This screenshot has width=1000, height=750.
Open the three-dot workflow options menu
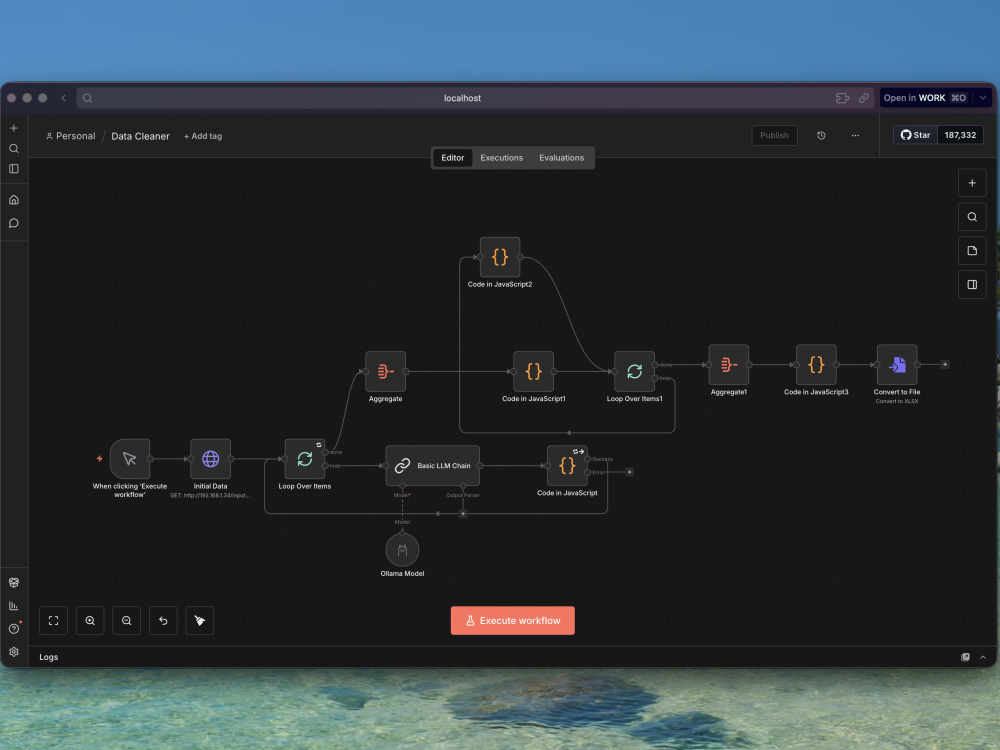coord(855,135)
